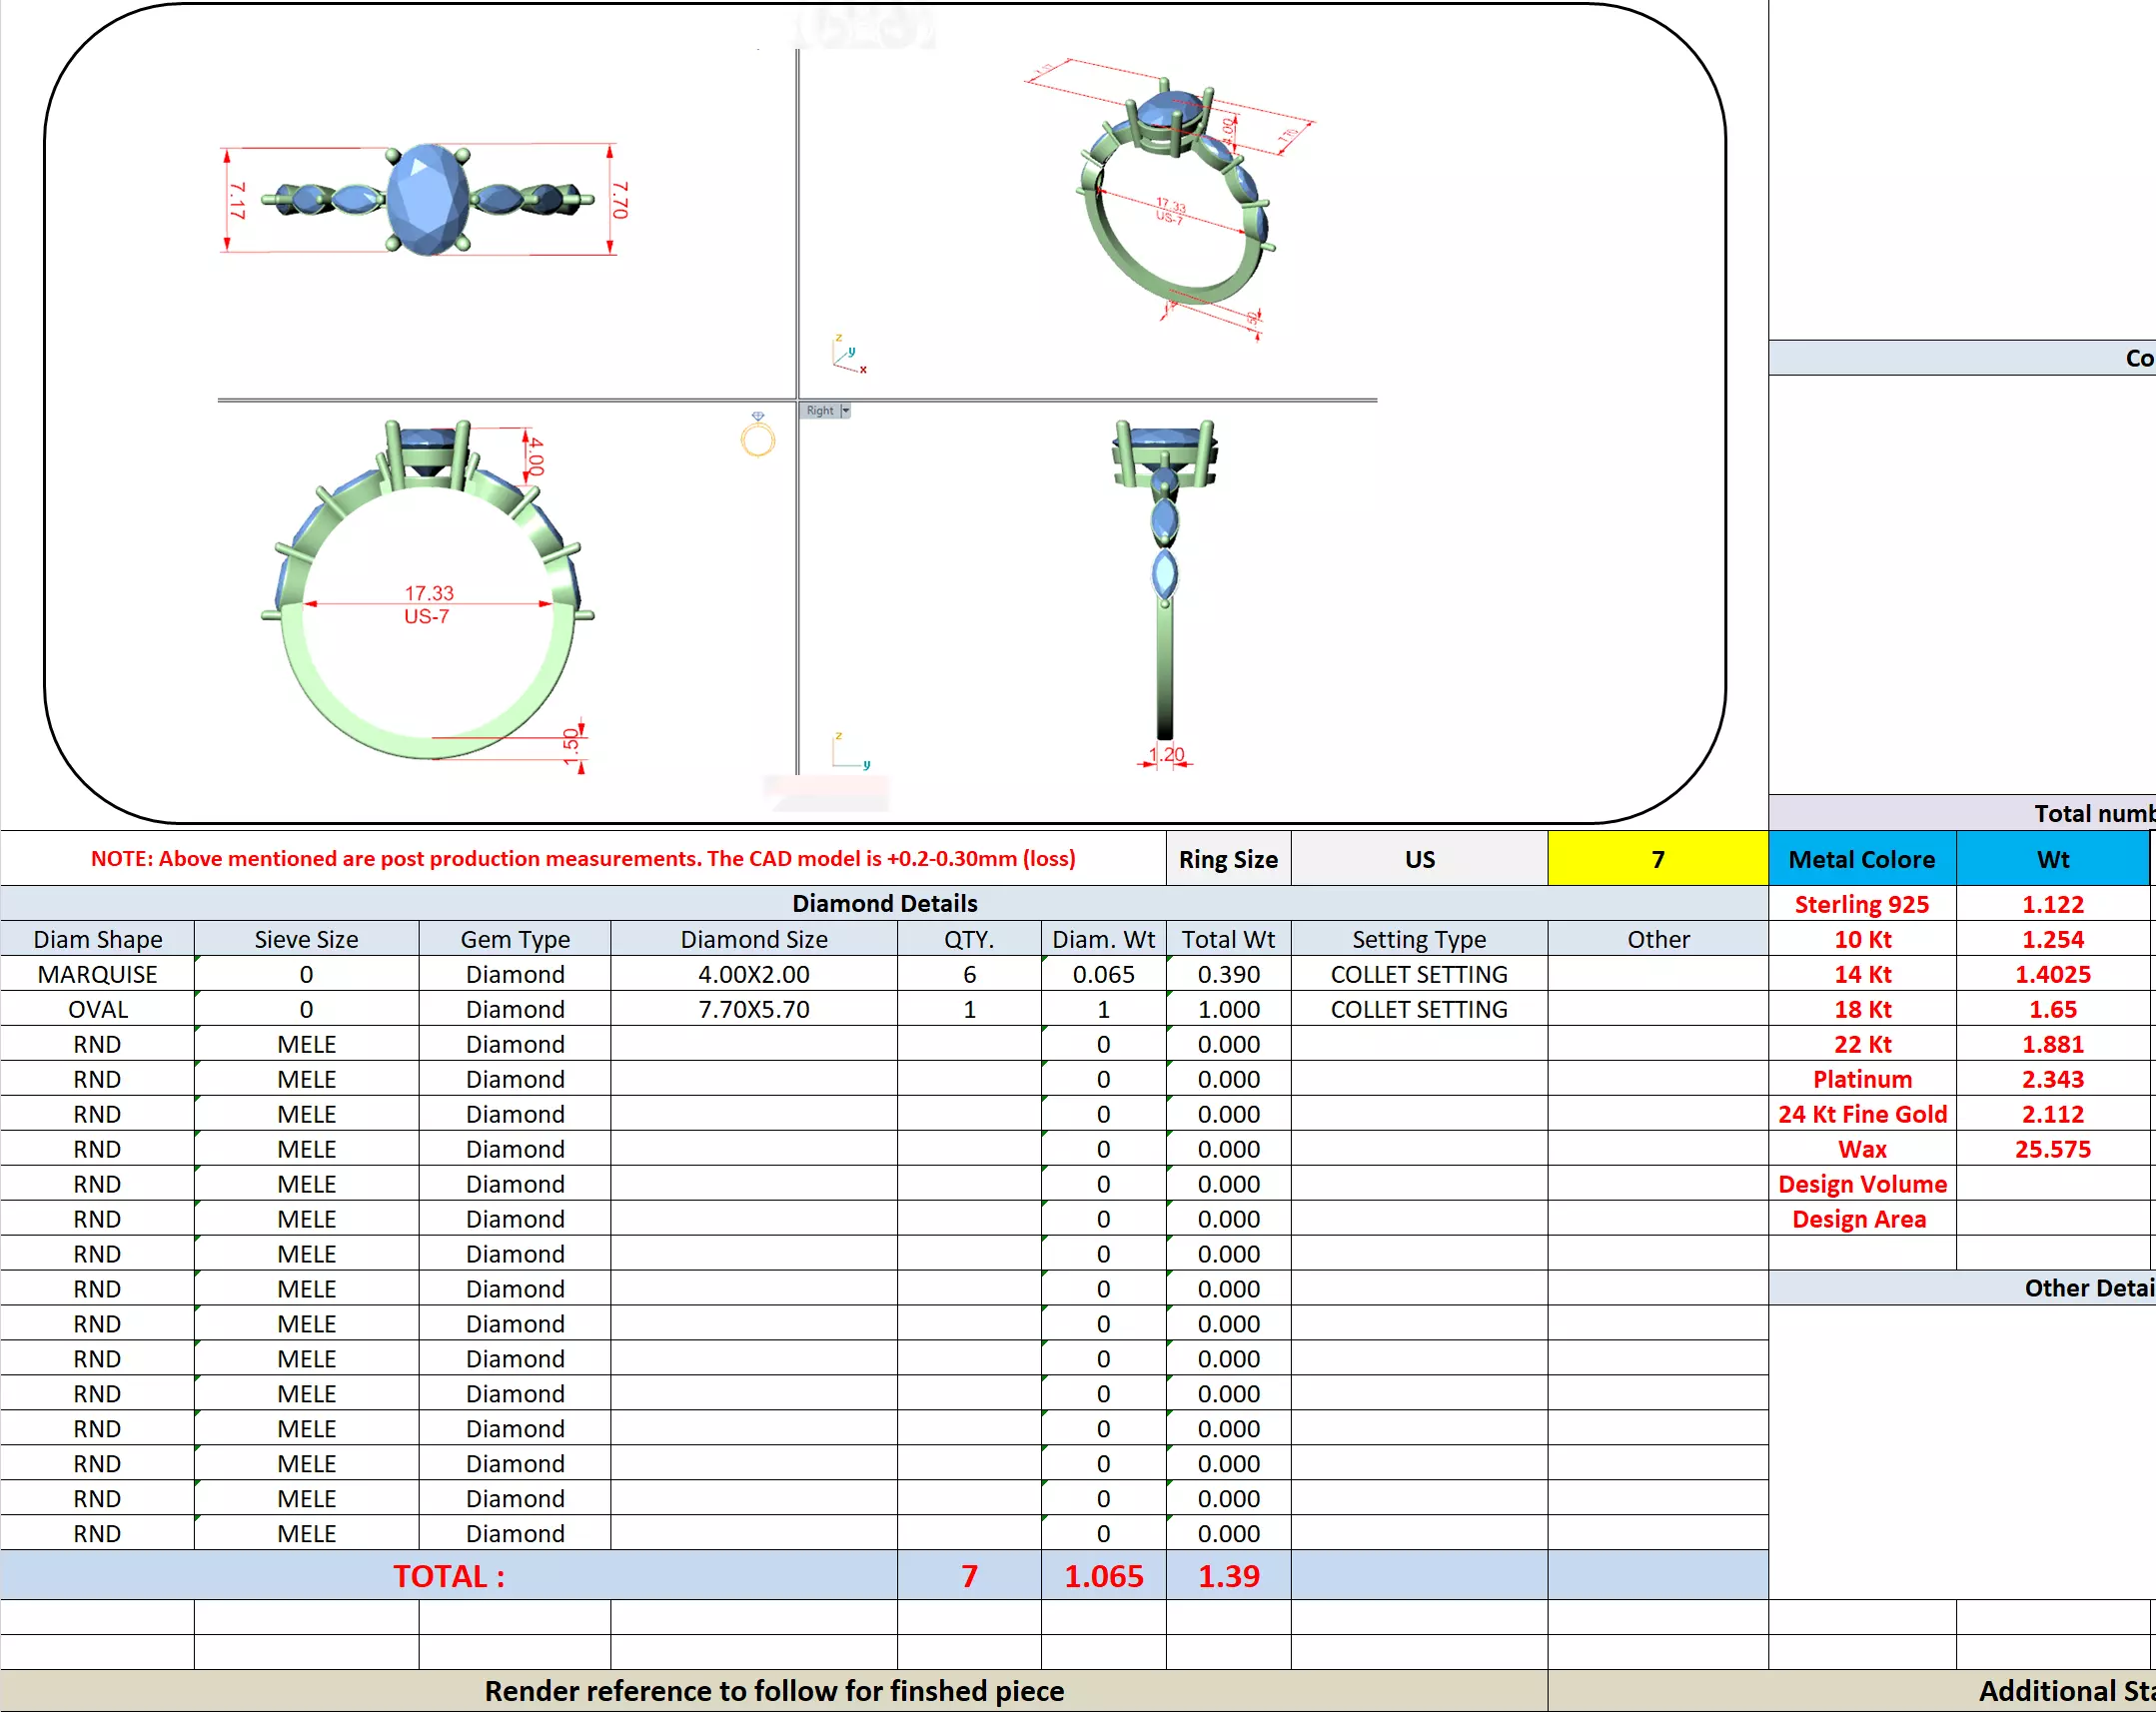Click the Right viewport title label
2156x1712 pixels.
point(820,411)
